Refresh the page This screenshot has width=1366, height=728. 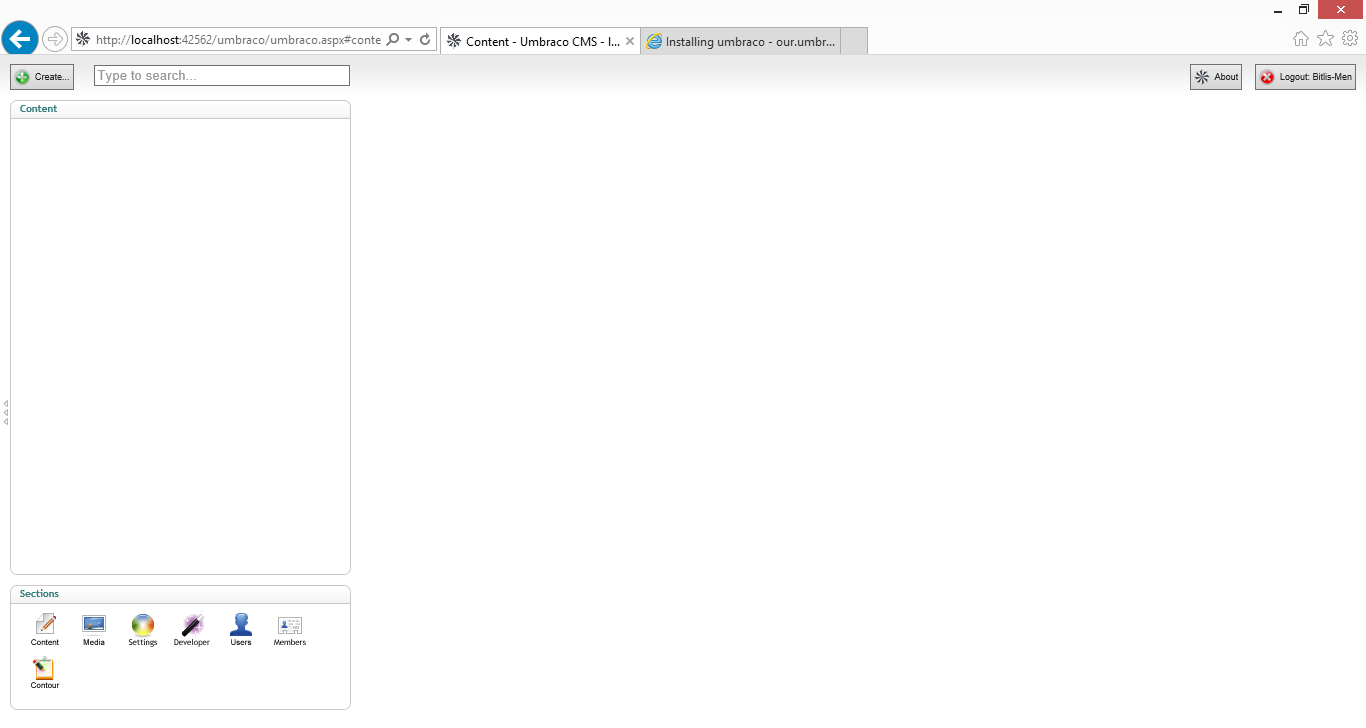coord(425,40)
